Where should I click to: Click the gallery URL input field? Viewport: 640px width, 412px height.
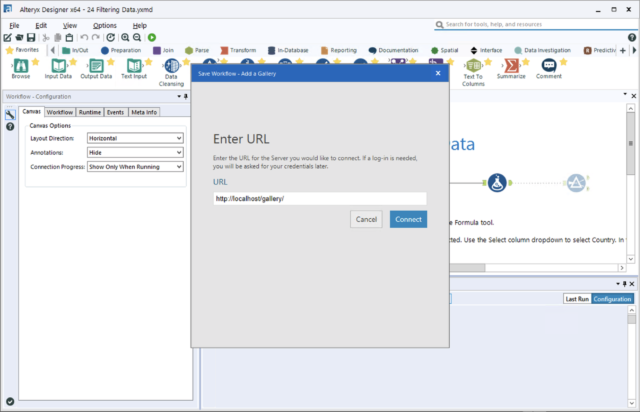pyautogui.click(x=320, y=199)
